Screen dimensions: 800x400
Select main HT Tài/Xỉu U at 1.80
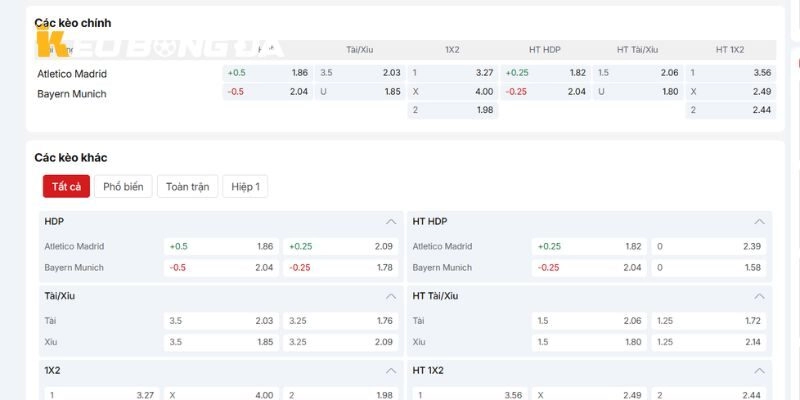(x=638, y=92)
